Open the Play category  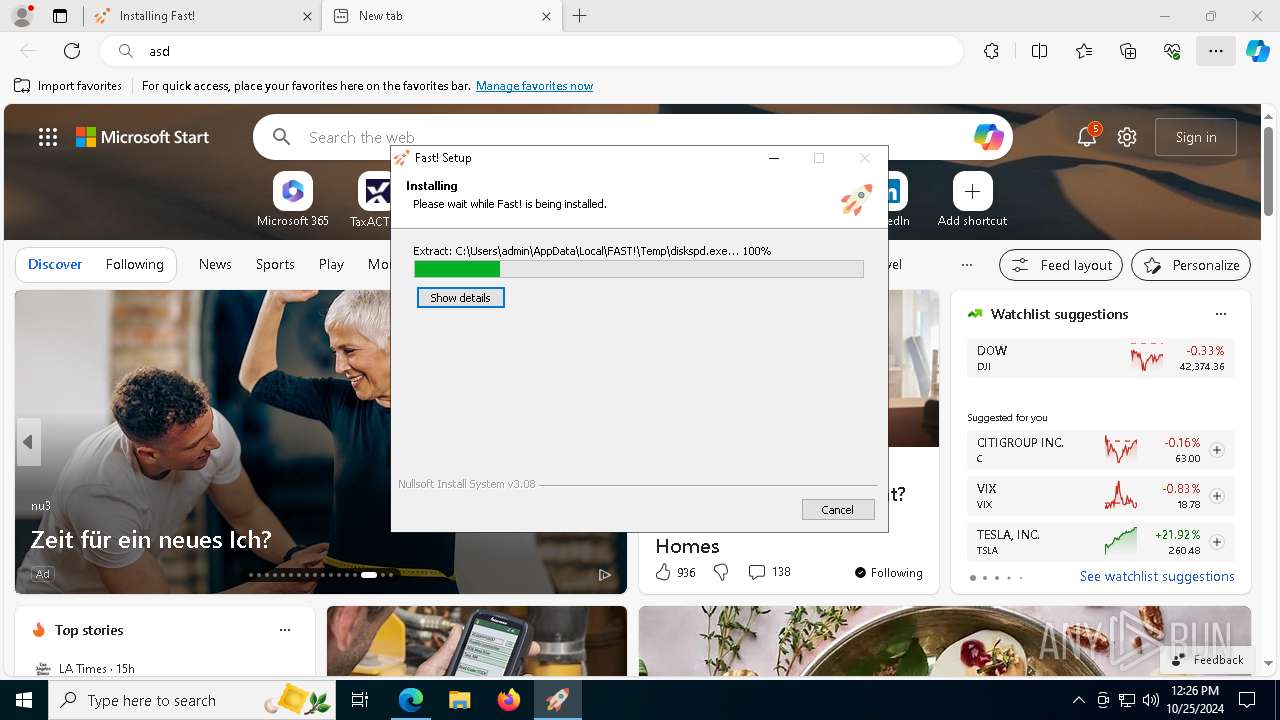coord(331,265)
